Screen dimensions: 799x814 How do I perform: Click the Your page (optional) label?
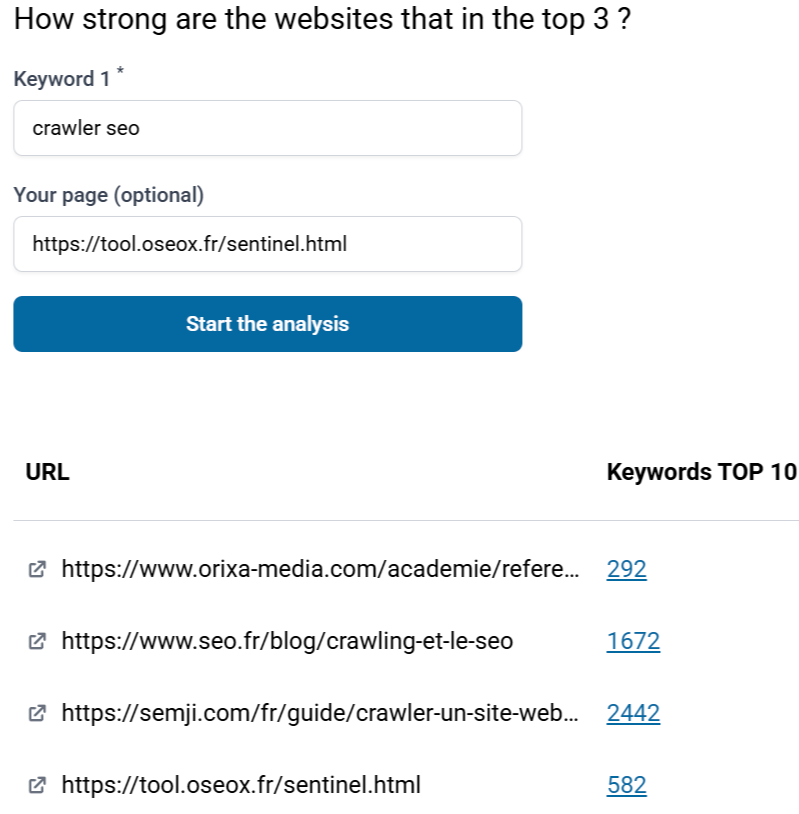(109, 196)
